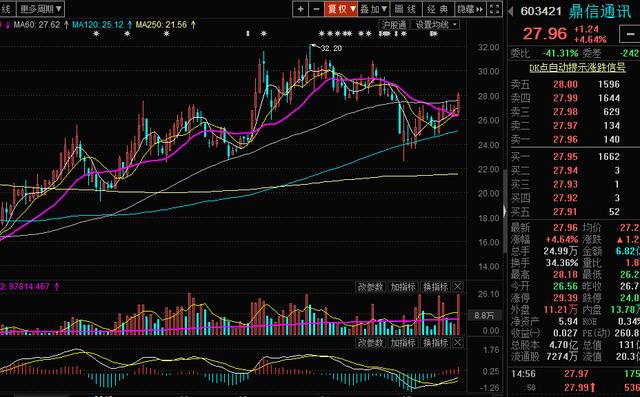640x397 pixels.
Task: Click the minus button next to price change
Action: (630, 34)
